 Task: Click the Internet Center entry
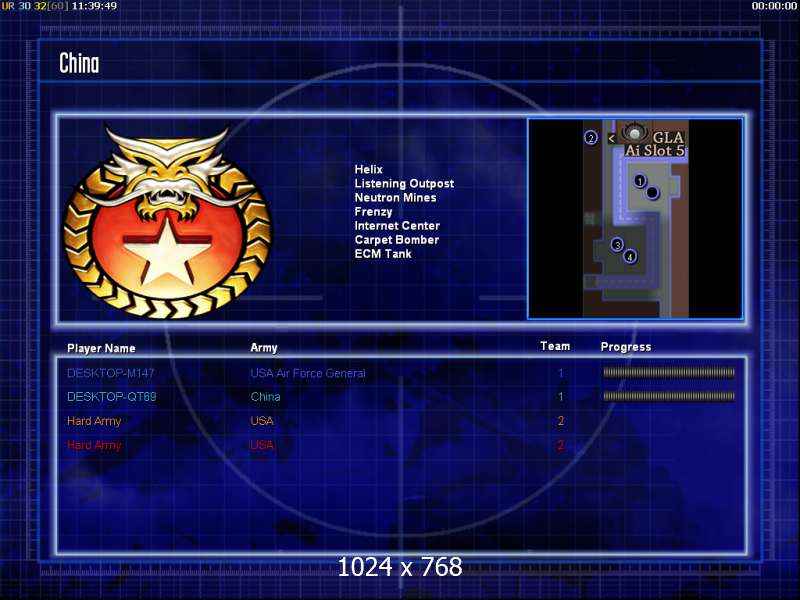(397, 226)
